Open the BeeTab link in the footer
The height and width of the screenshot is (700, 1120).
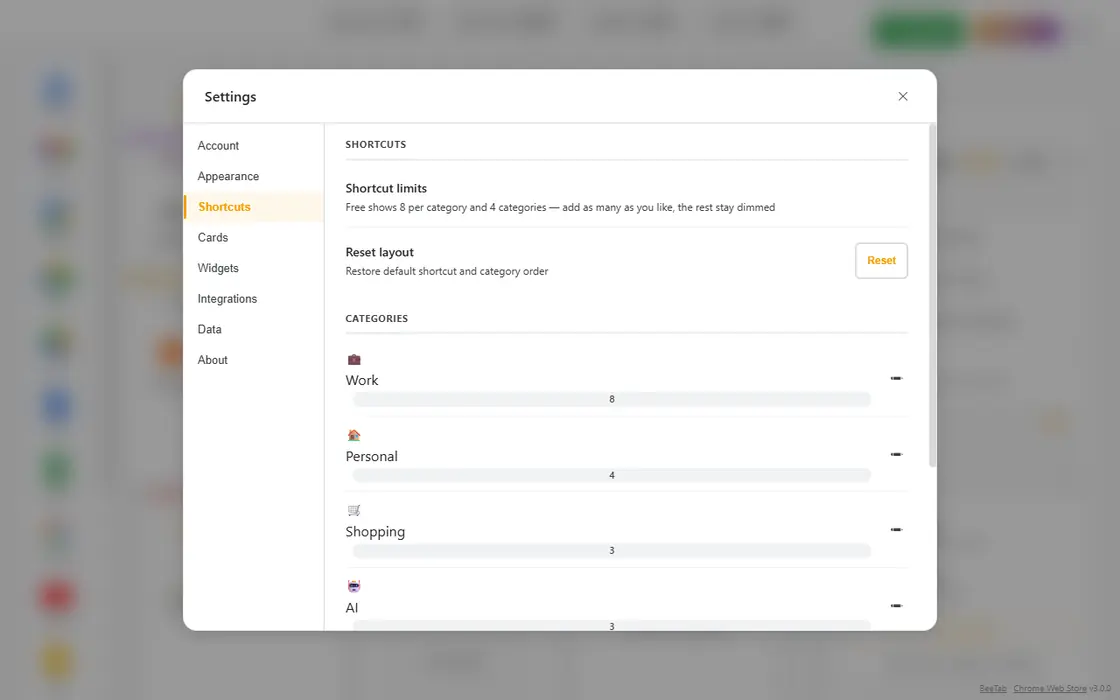(993, 689)
